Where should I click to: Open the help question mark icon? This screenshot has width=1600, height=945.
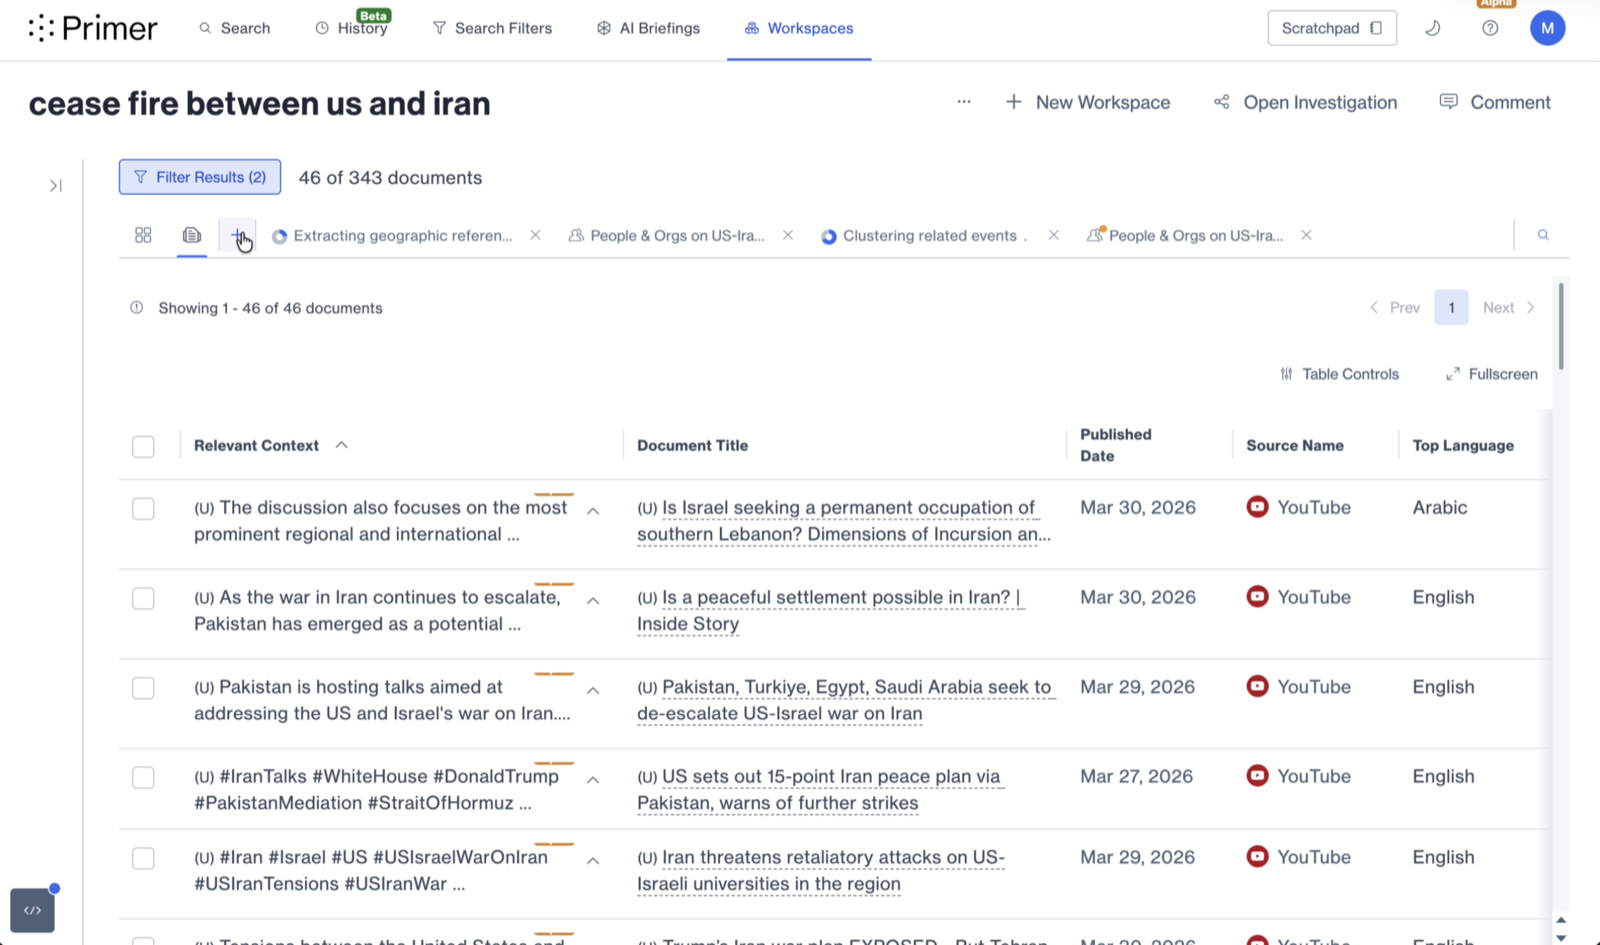coord(1490,28)
